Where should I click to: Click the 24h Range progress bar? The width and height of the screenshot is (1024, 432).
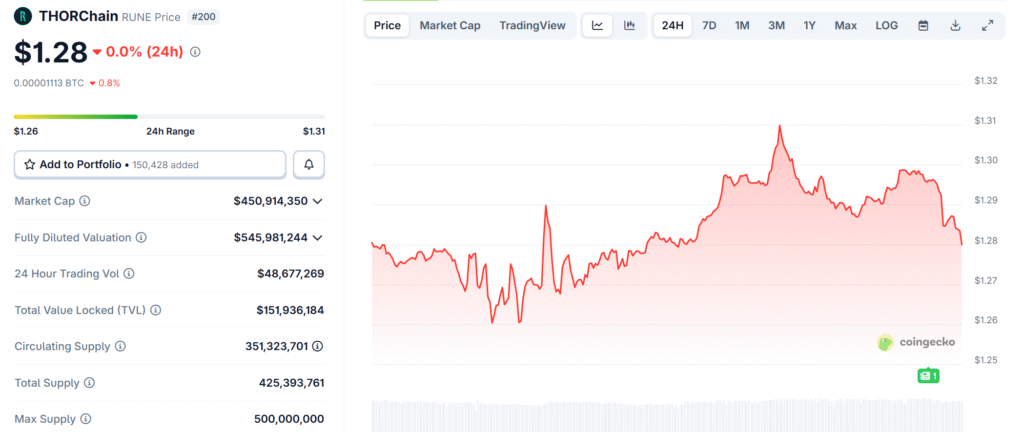click(x=170, y=117)
